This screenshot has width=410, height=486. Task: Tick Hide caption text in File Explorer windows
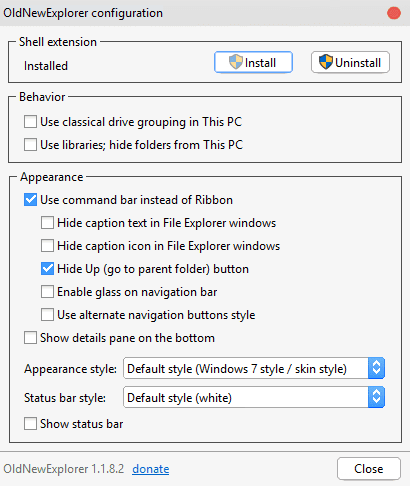pyautogui.click(x=47, y=223)
